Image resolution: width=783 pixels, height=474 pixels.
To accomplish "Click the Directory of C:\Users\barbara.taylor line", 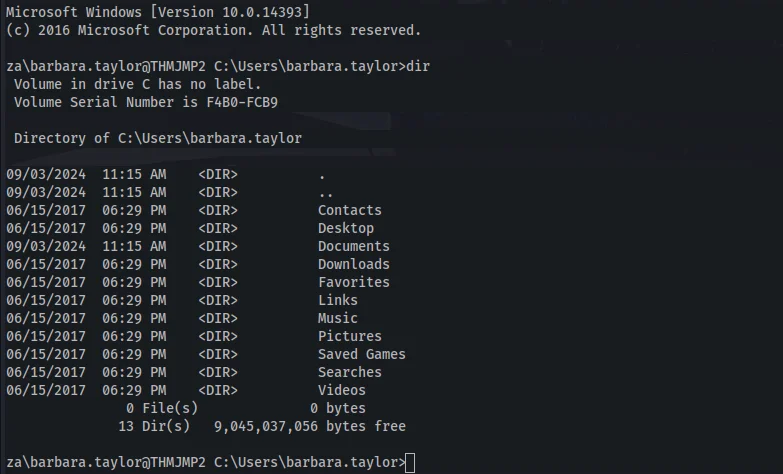I will pyautogui.click(x=158, y=138).
